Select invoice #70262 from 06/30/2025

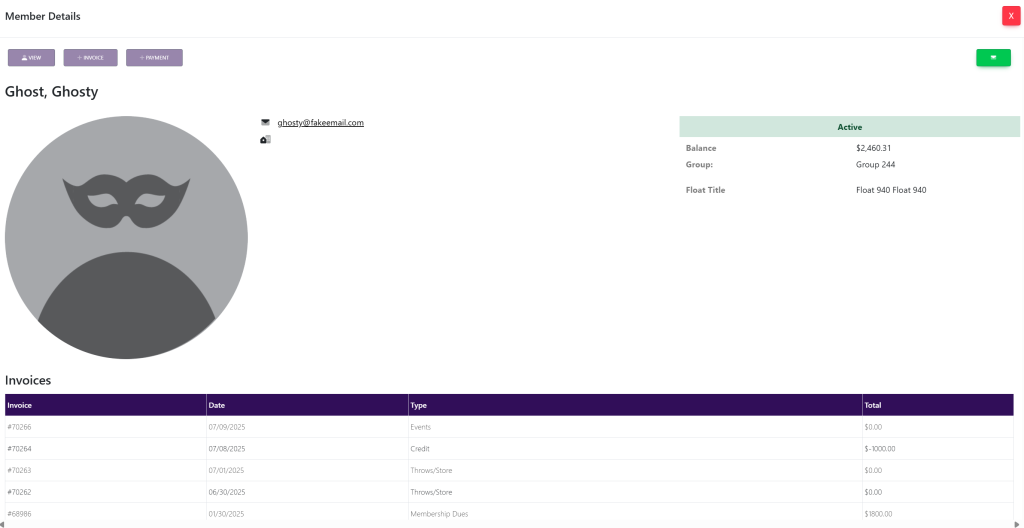coord(20,492)
